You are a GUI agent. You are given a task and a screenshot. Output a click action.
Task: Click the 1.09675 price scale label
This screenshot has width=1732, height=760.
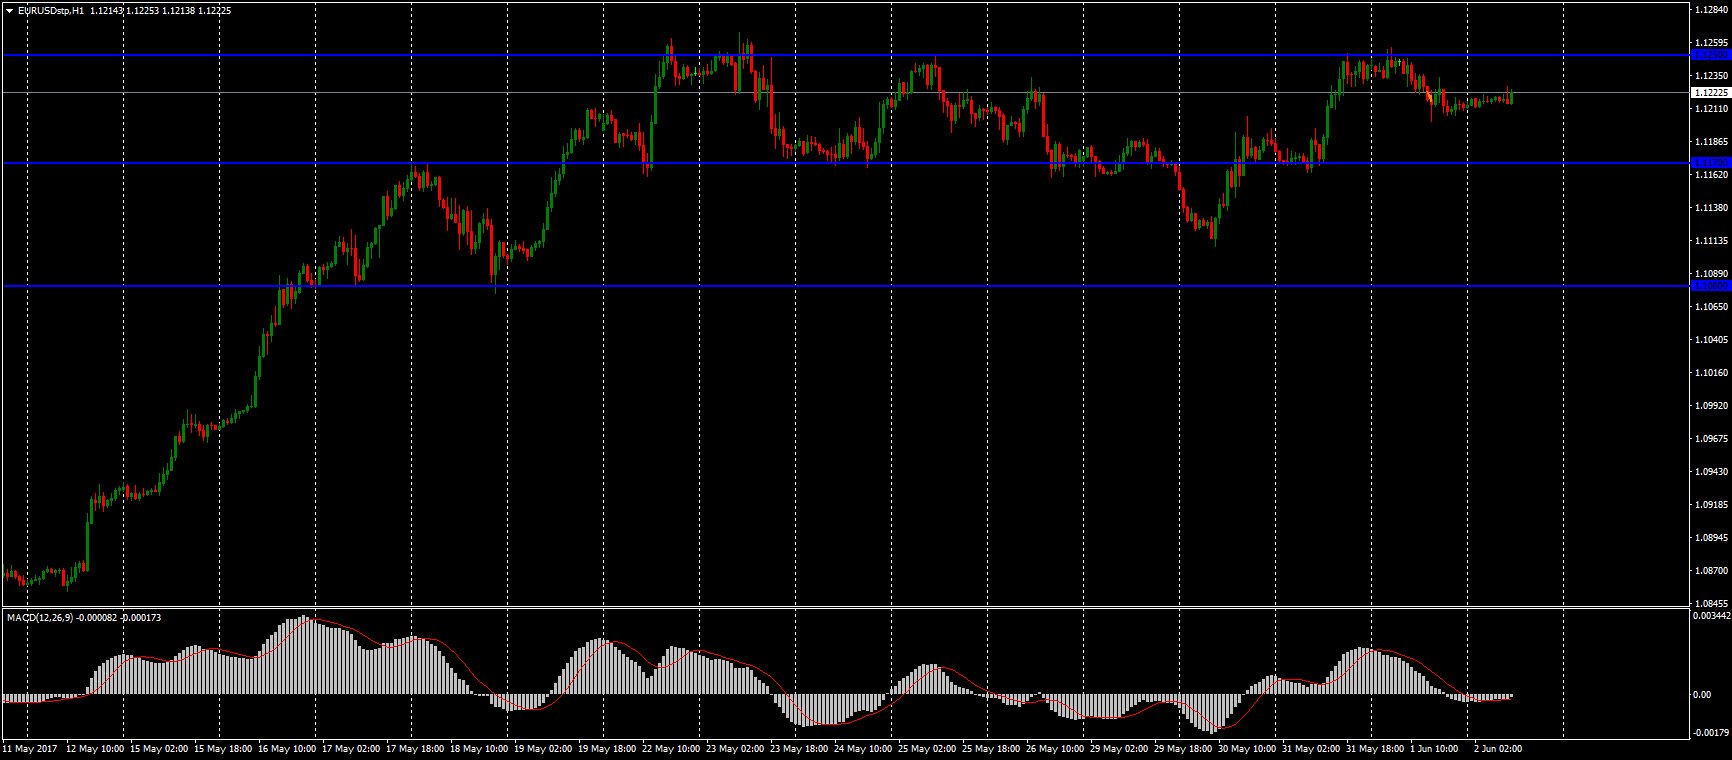pyautogui.click(x=1713, y=439)
